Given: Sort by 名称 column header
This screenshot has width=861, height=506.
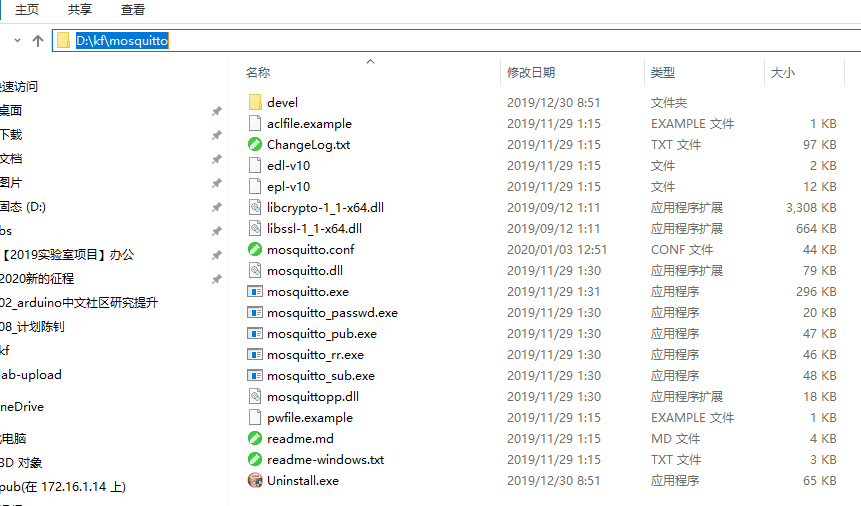Looking at the screenshot, I should pyautogui.click(x=258, y=73).
